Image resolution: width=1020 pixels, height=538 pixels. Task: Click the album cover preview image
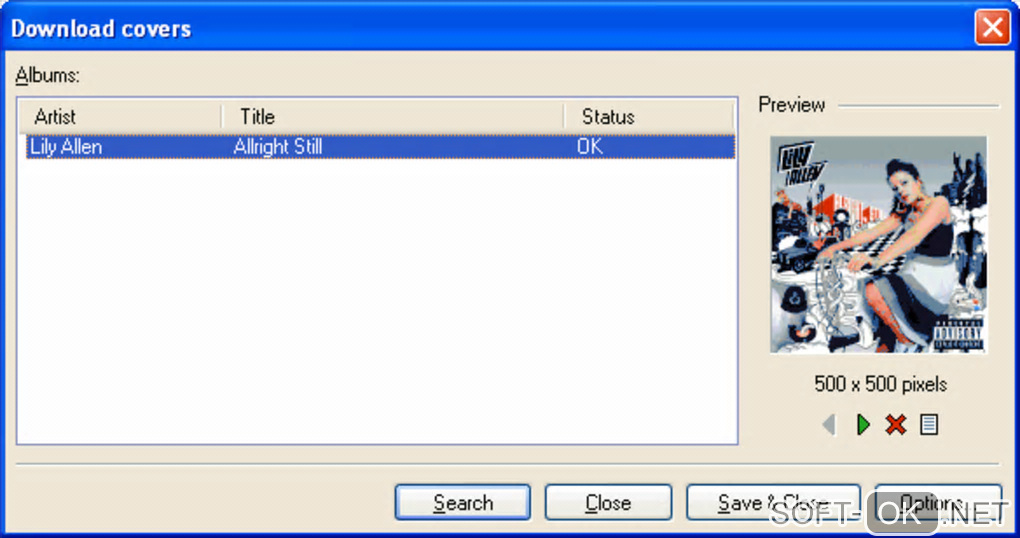coord(878,245)
